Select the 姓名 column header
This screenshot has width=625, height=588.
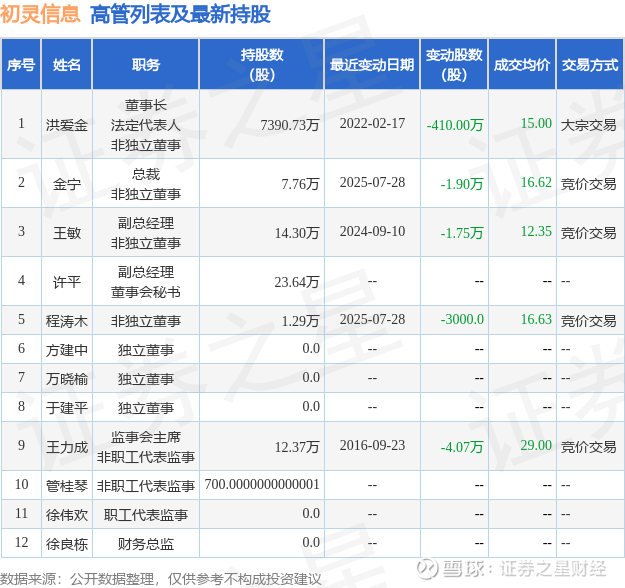[67, 64]
